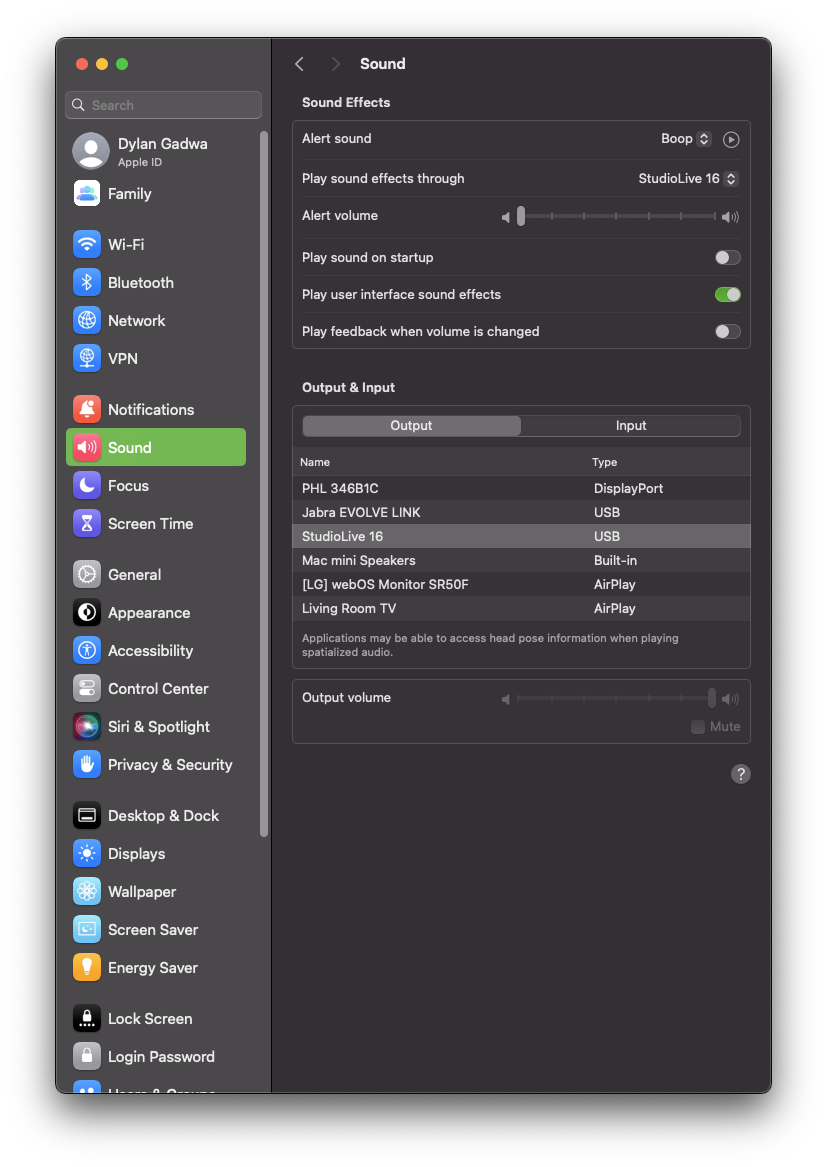Viewport: 827px width, 1167px height.
Task: Check the Mute checkbox
Action: 697,726
